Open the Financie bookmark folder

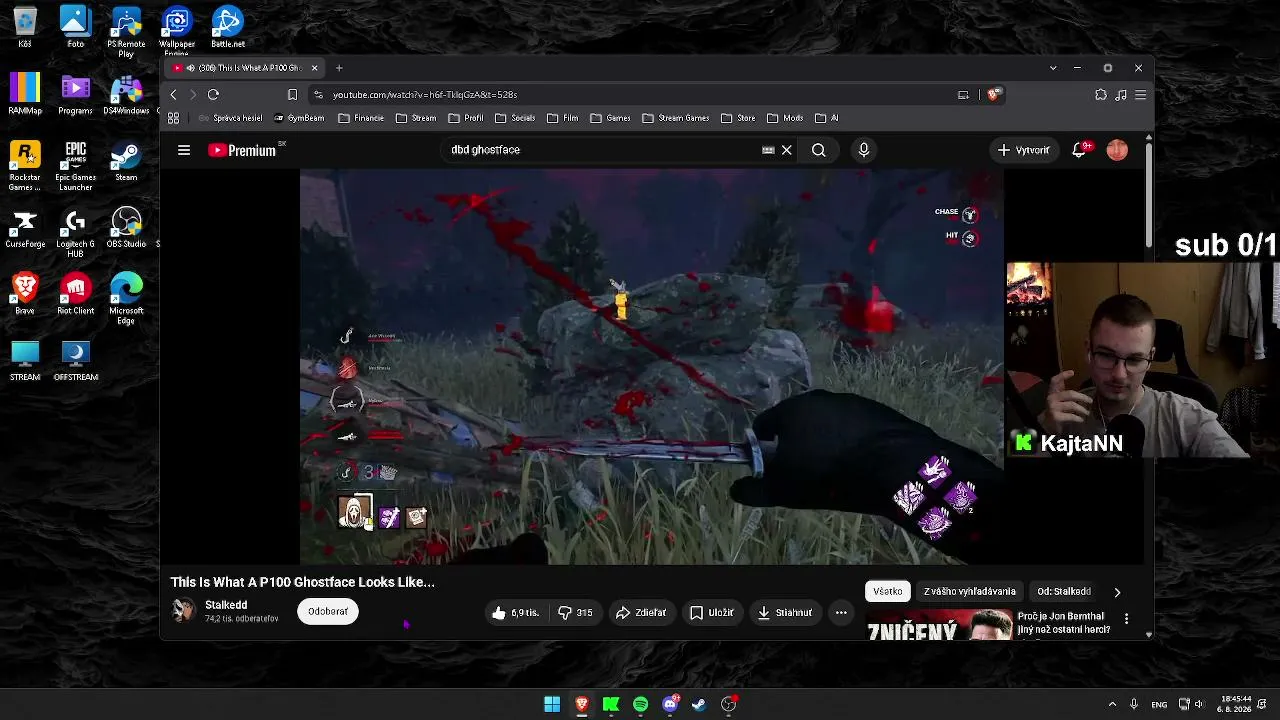361,118
